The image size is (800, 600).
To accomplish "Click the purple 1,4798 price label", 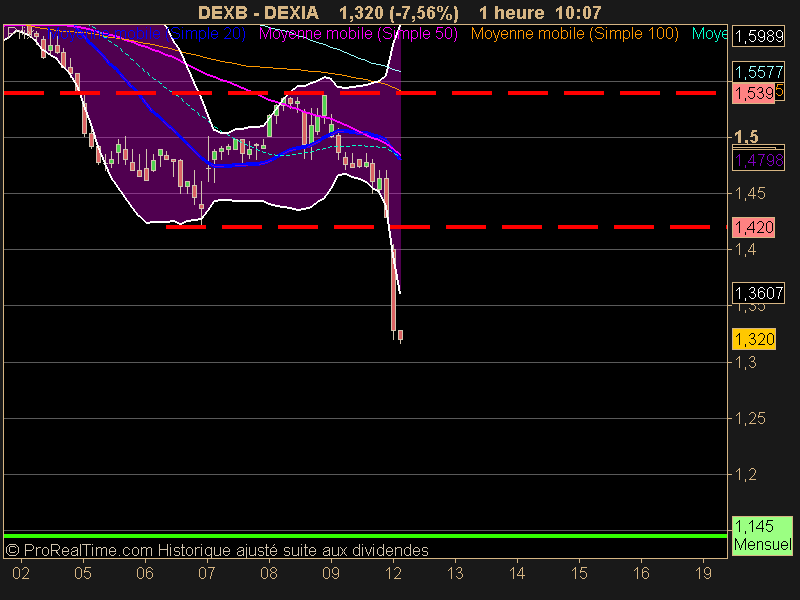I will (x=759, y=161).
